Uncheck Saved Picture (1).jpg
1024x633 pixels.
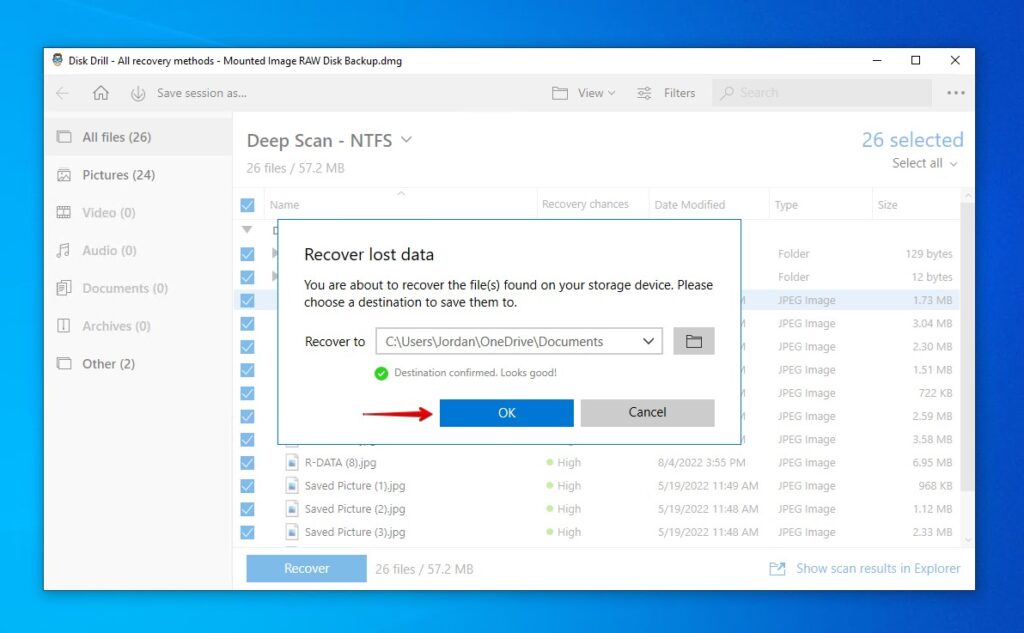(x=247, y=485)
